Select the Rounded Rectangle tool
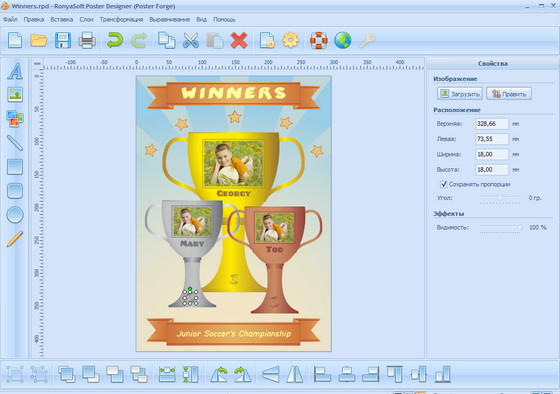 coord(15,191)
